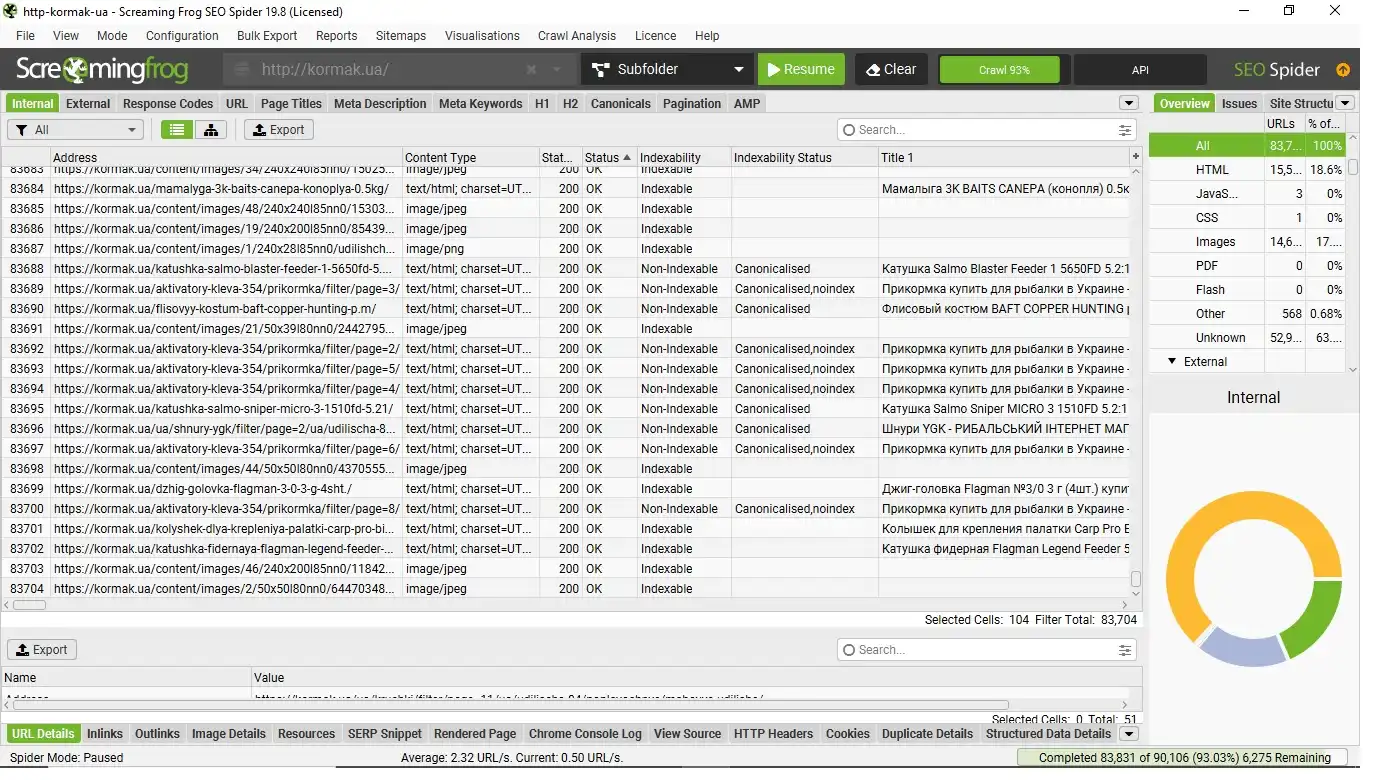Switch to the Response Codes tab
Screen dimensions: 1381x780
(168, 103)
